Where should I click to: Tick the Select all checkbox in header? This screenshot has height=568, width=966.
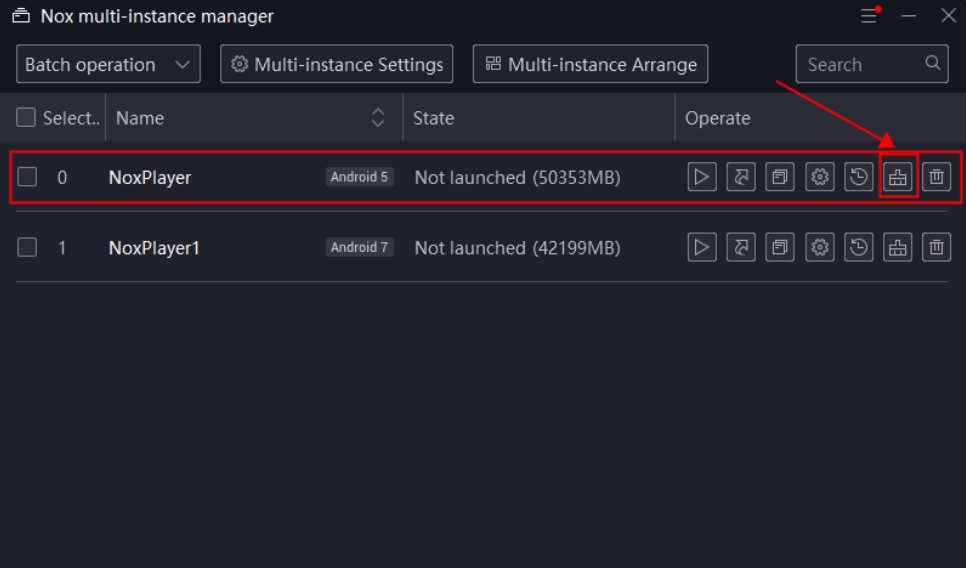click(x=26, y=117)
